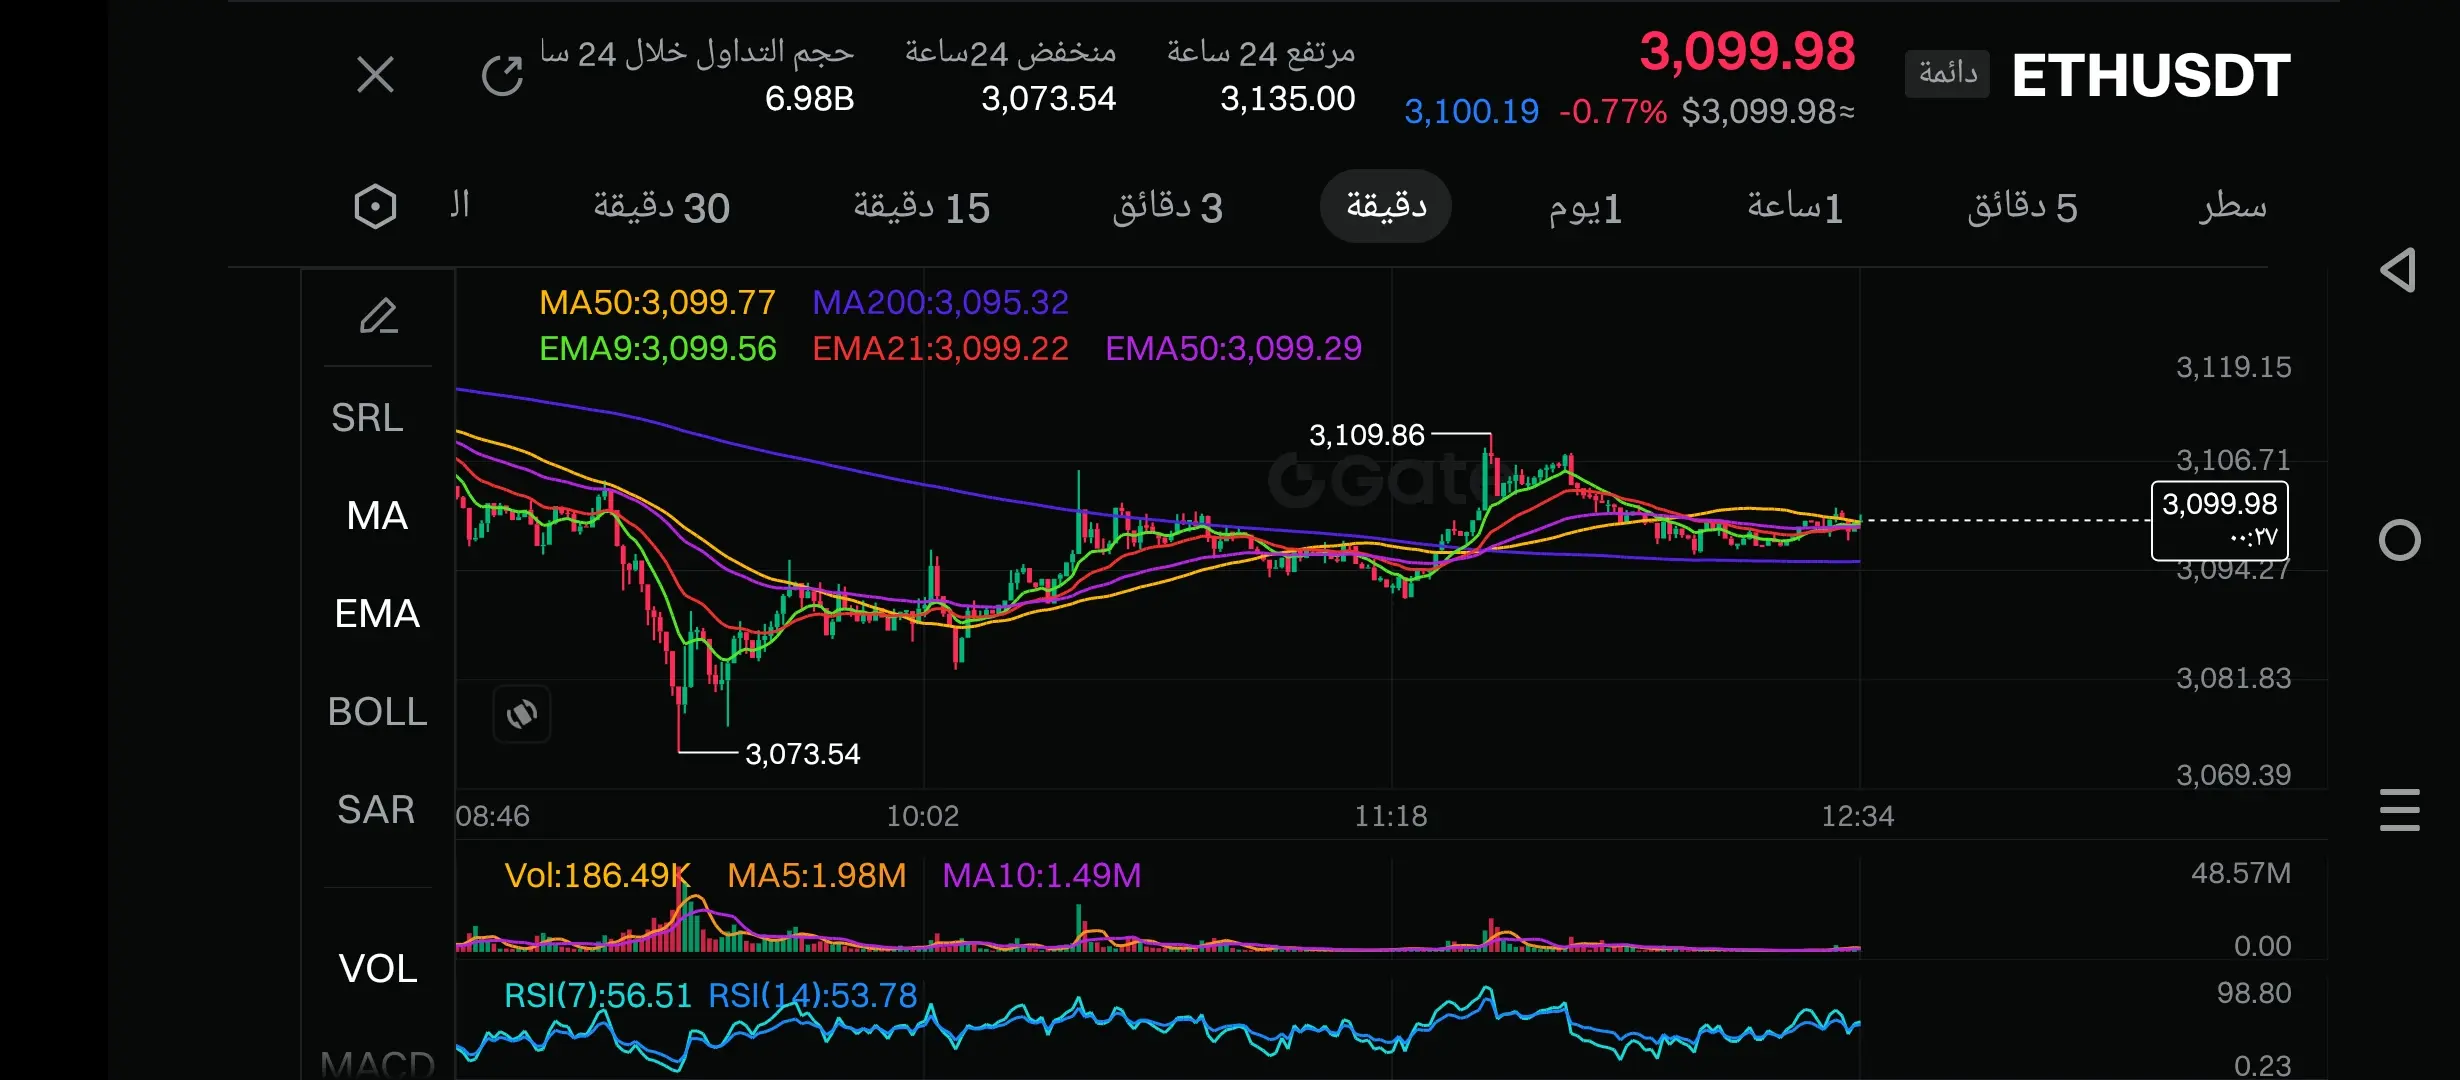Toggle the VOL indicator
The image size is (2460, 1080).
[377, 968]
